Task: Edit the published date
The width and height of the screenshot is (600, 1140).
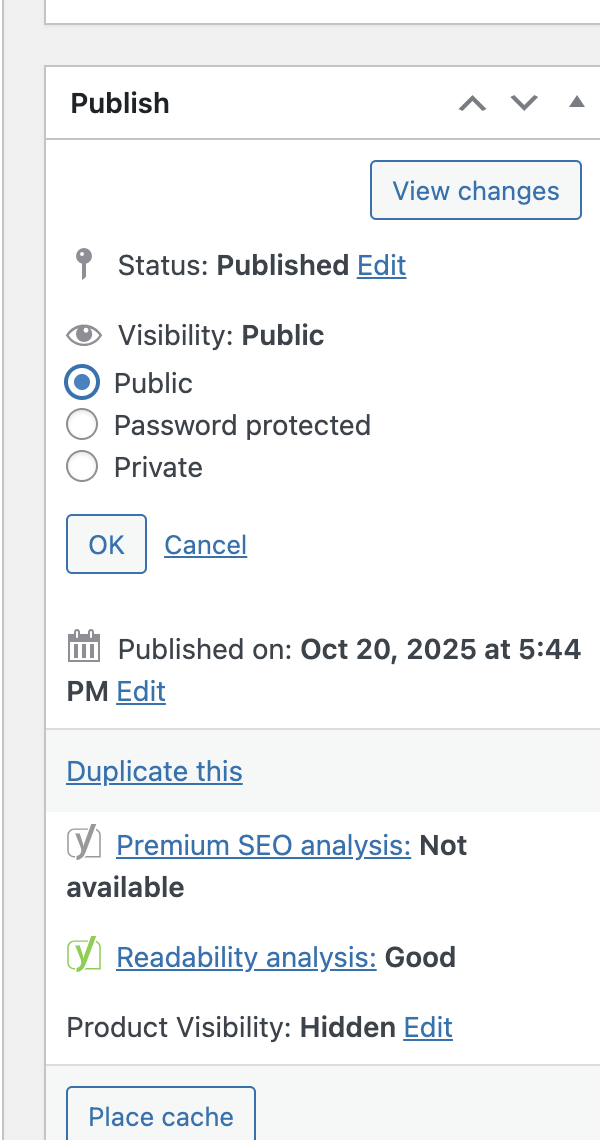Action: (x=141, y=692)
